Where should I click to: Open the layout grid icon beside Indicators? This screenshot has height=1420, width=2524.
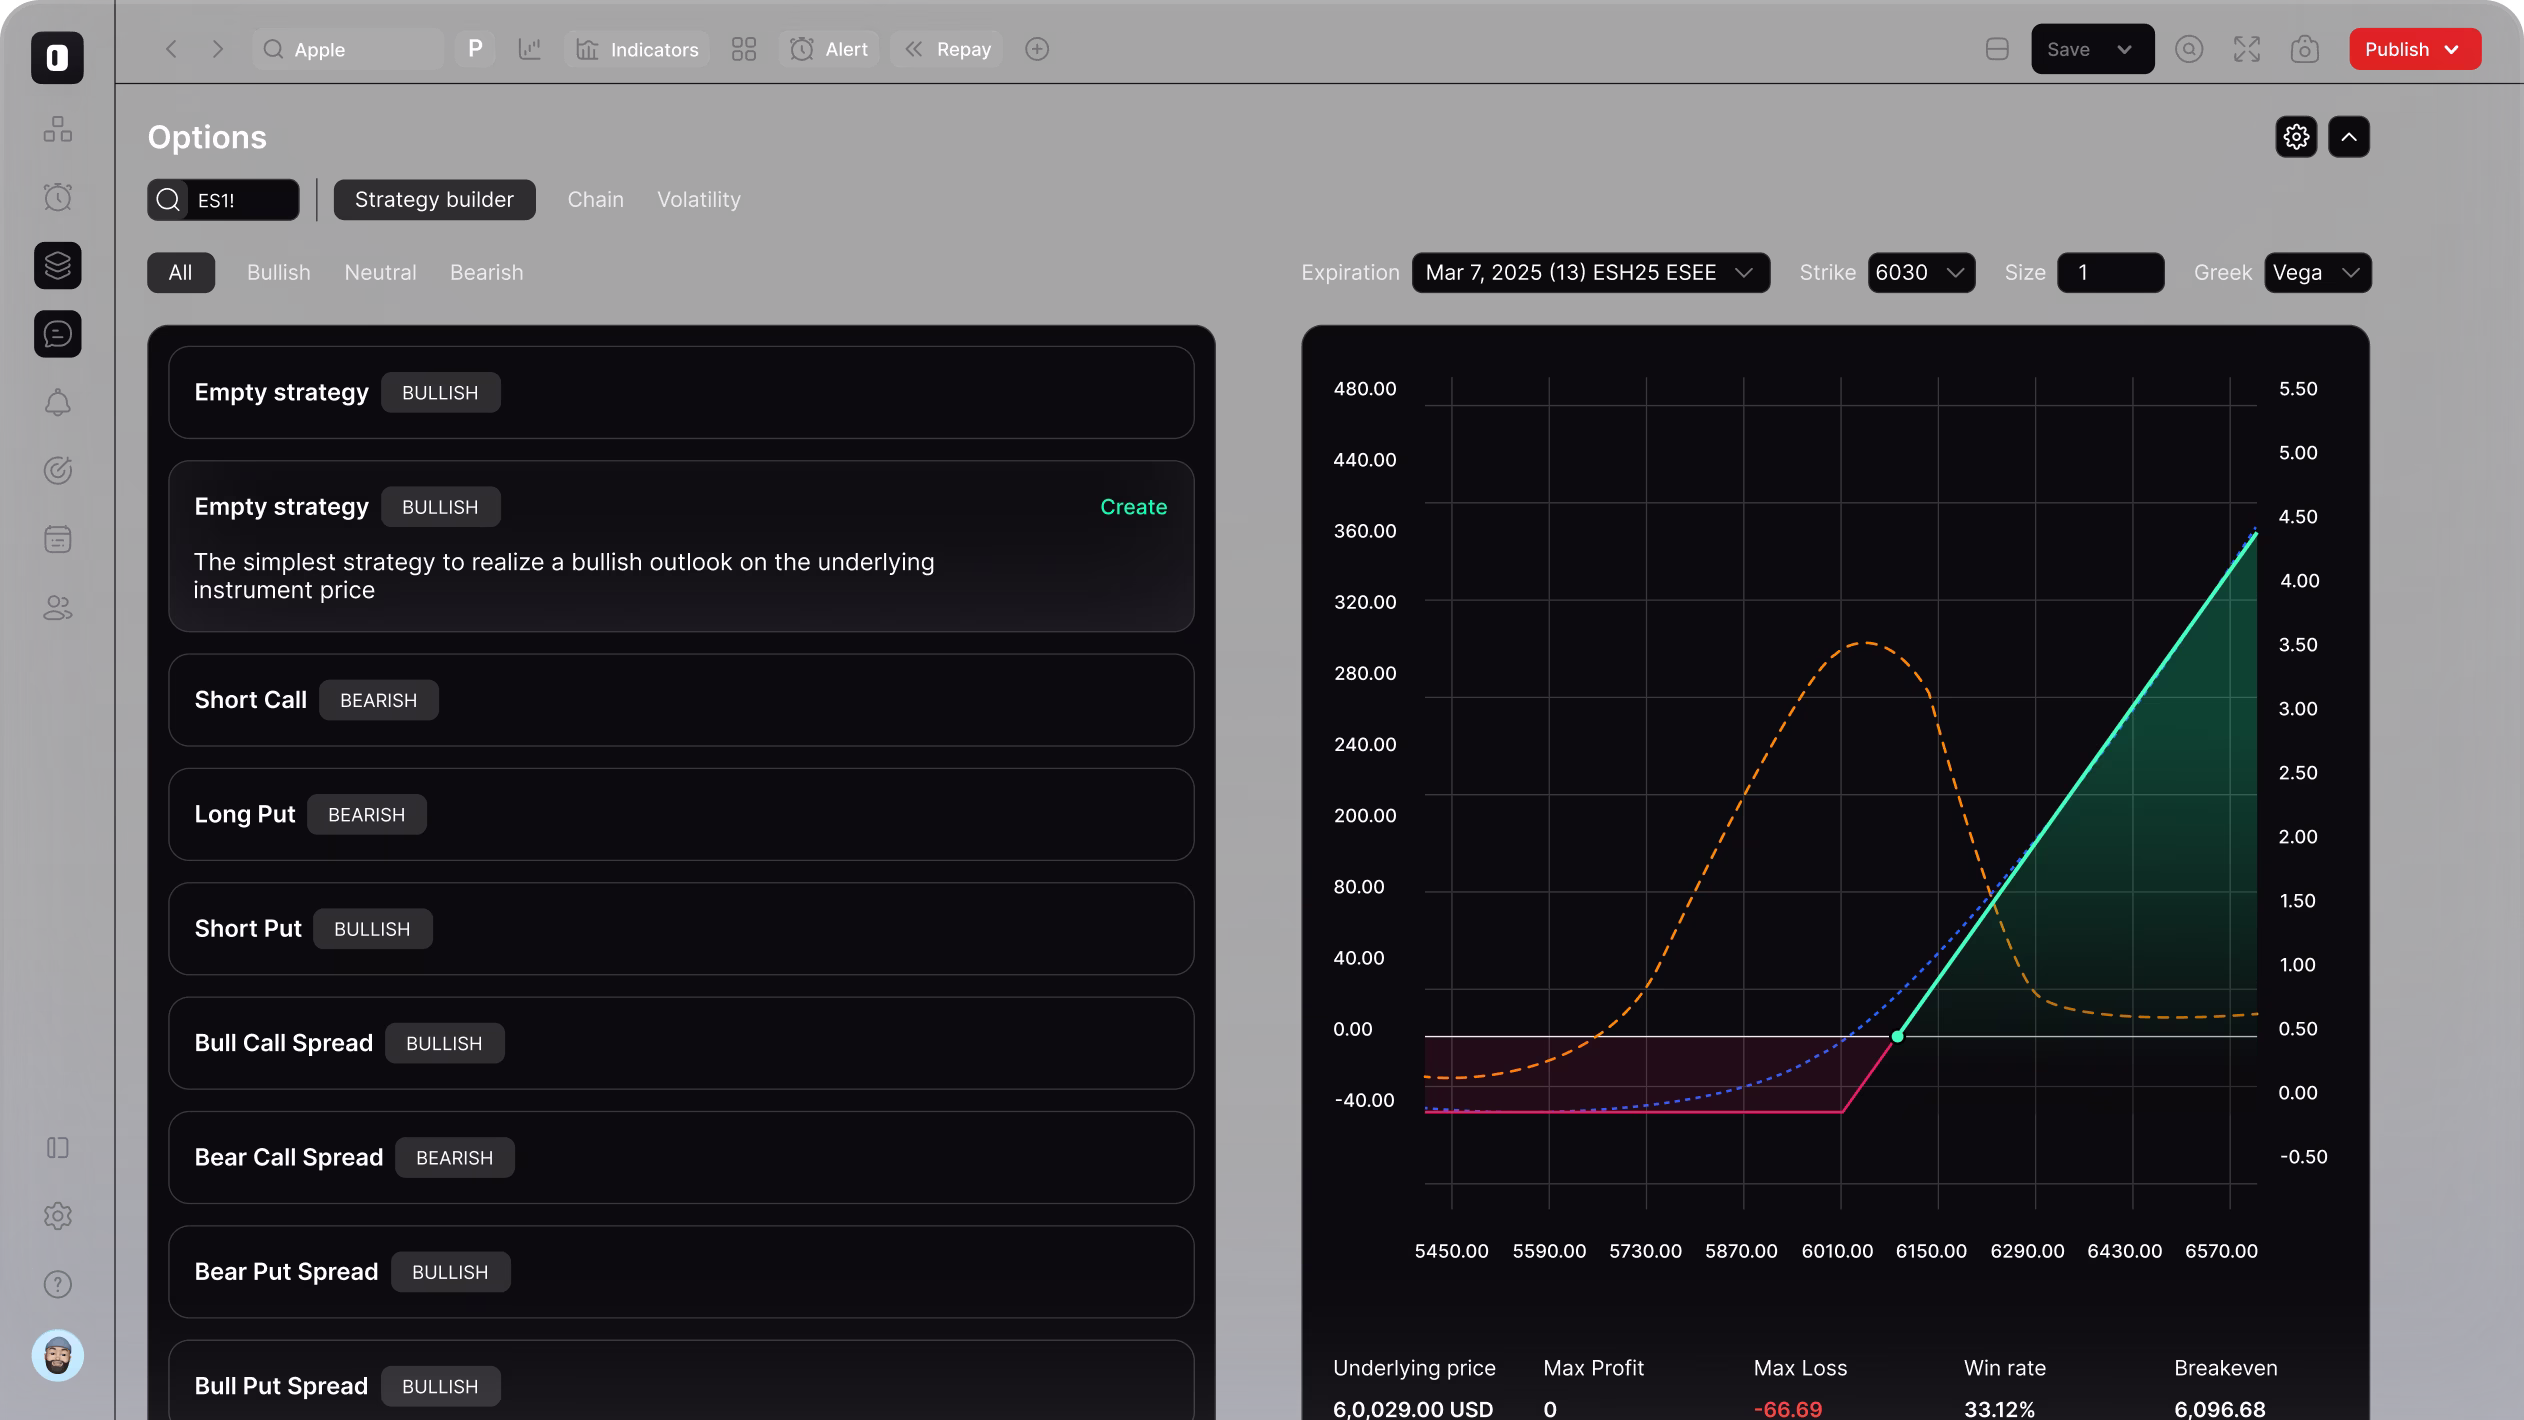point(743,49)
